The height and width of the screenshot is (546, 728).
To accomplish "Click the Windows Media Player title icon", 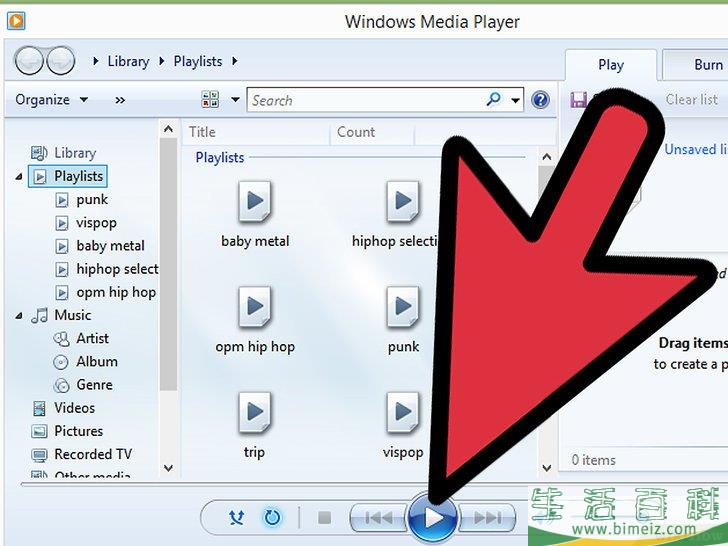I will (x=16, y=21).
